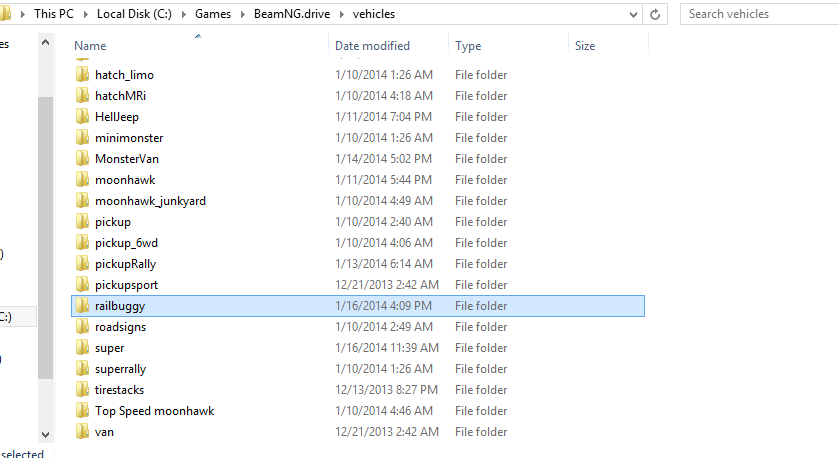The width and height of the screenshot is (839, 458).
Task: Click the roadsigns folder icon
Action: 82,327
